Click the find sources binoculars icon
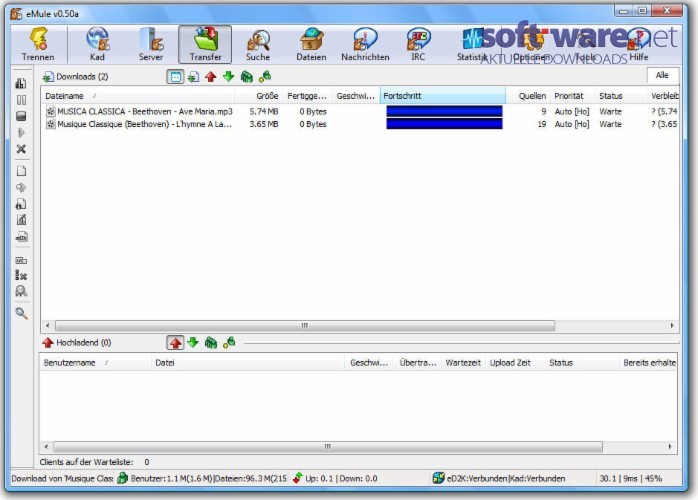 pyautogui.click(x=21, y=291)
